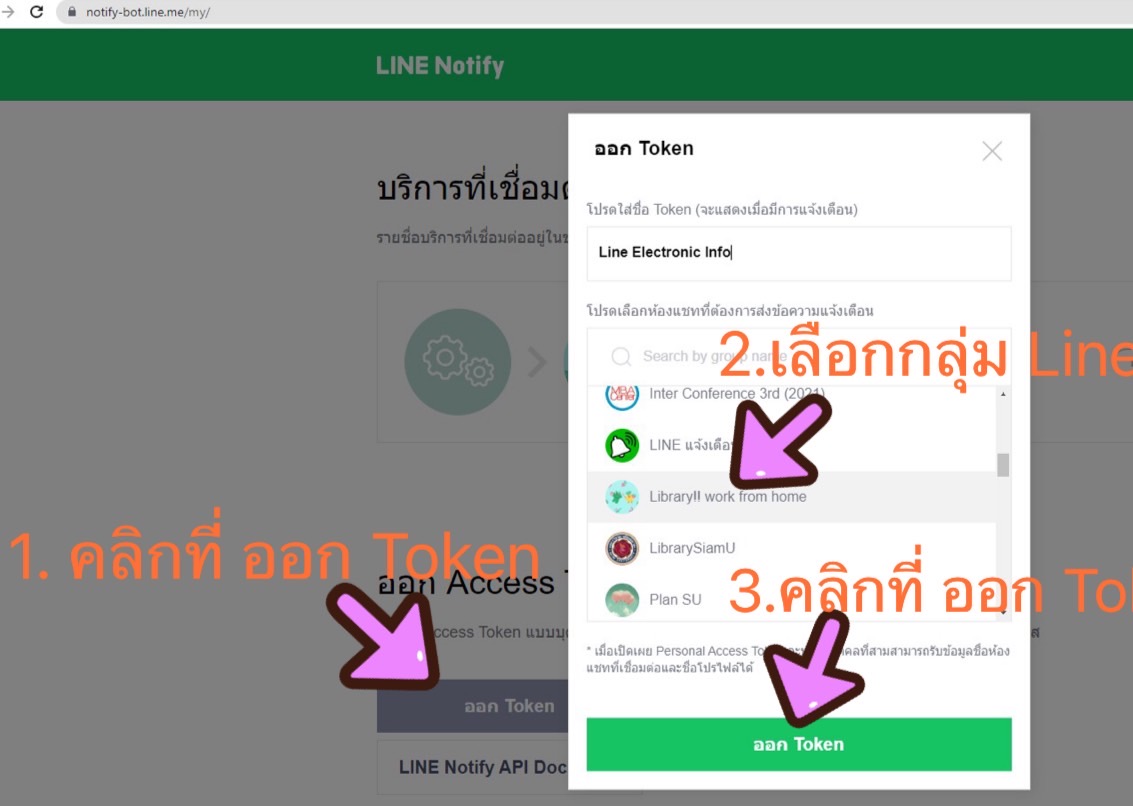Click the green bell LINE แจ้งเตือน icon
Screen dimensions: 1133x806
pyautogui.click(x=621, y=445)
